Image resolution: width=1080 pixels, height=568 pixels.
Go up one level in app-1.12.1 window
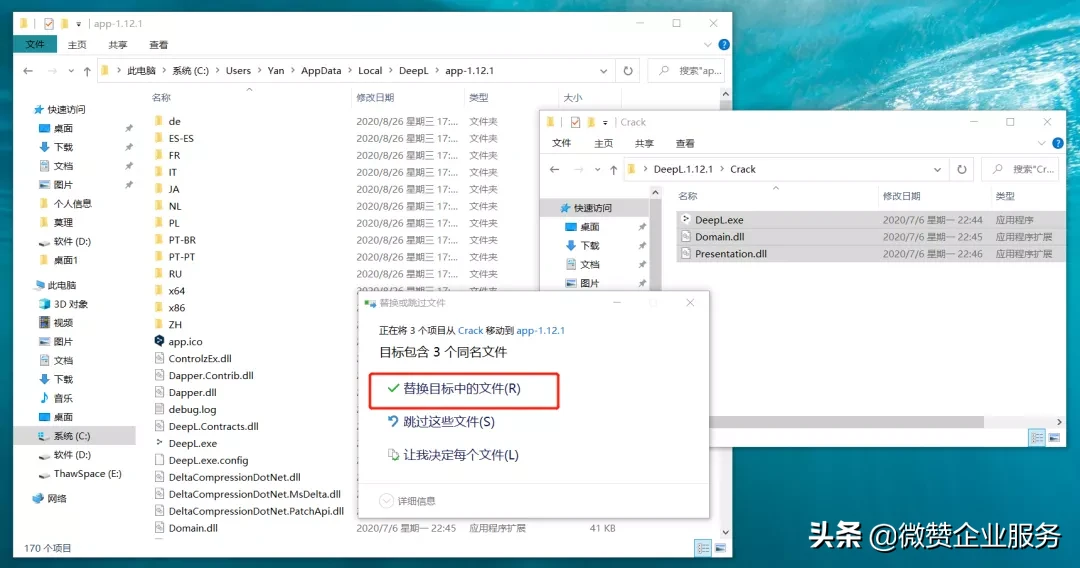point(87,71)
